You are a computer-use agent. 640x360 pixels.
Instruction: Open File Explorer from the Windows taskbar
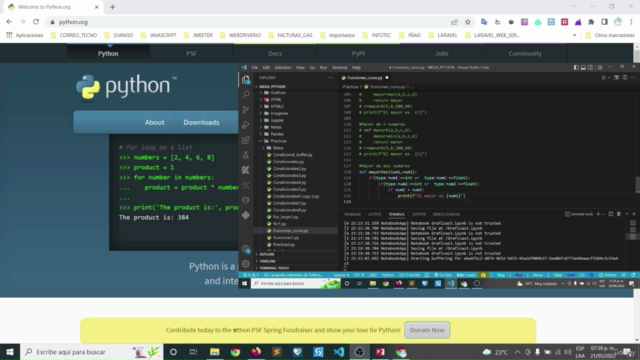point(215,352)
